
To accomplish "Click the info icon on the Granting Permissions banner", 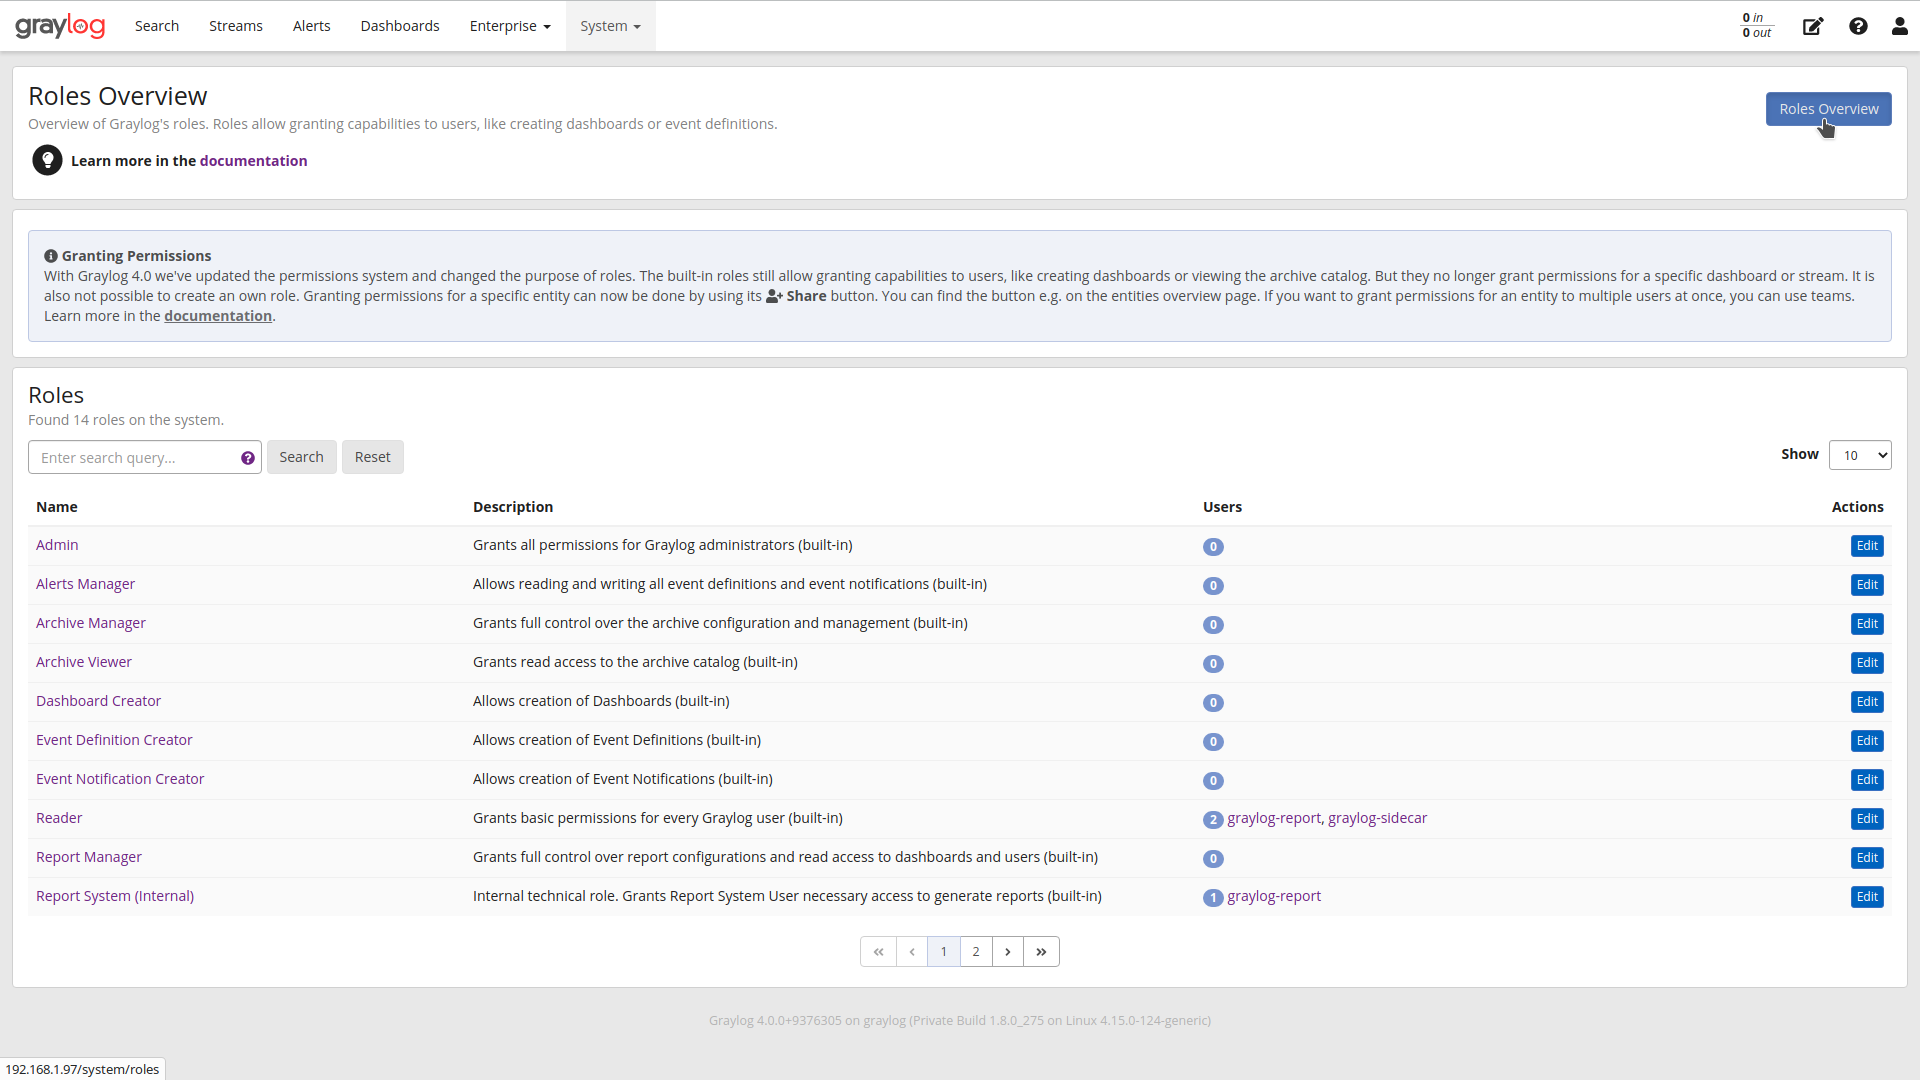I will tap(51, 255).
